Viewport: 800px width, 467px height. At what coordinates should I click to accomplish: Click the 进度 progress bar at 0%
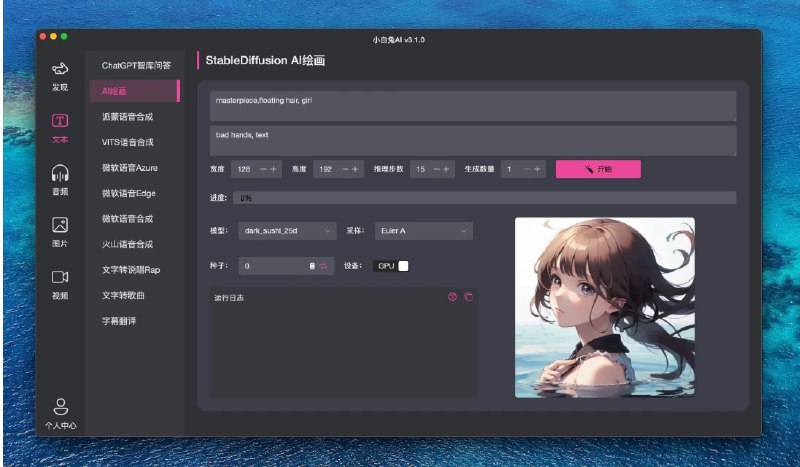pyautogui.click(x=484, y=198)
